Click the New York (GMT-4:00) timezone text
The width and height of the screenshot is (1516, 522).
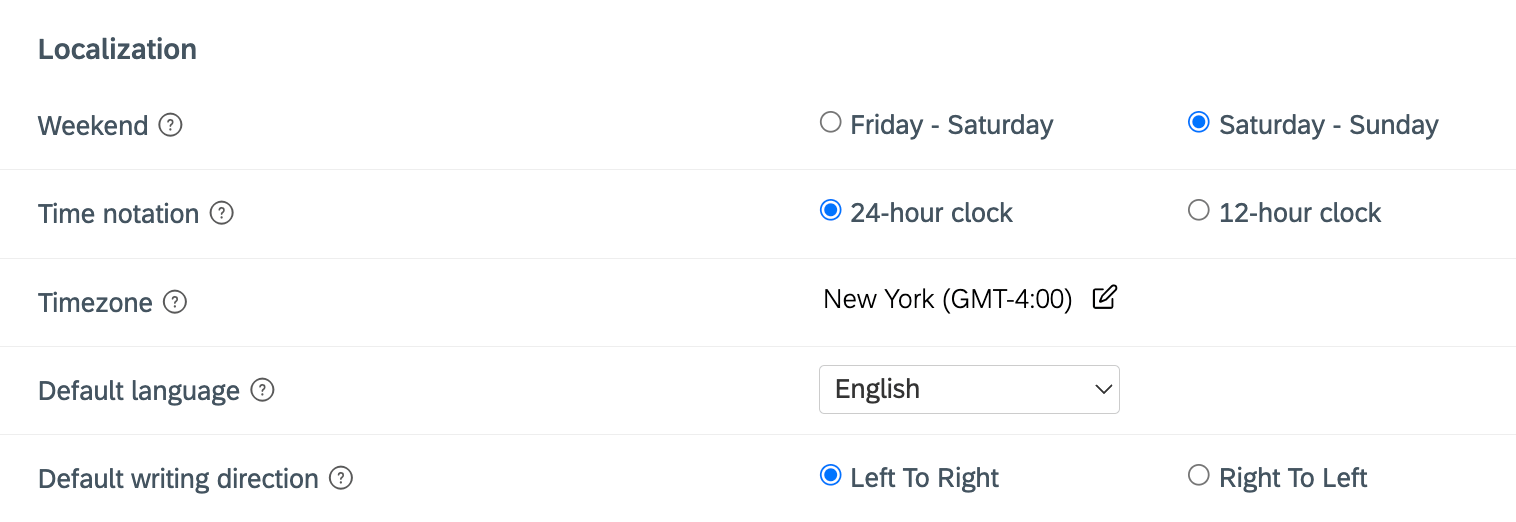coord(947,299)
